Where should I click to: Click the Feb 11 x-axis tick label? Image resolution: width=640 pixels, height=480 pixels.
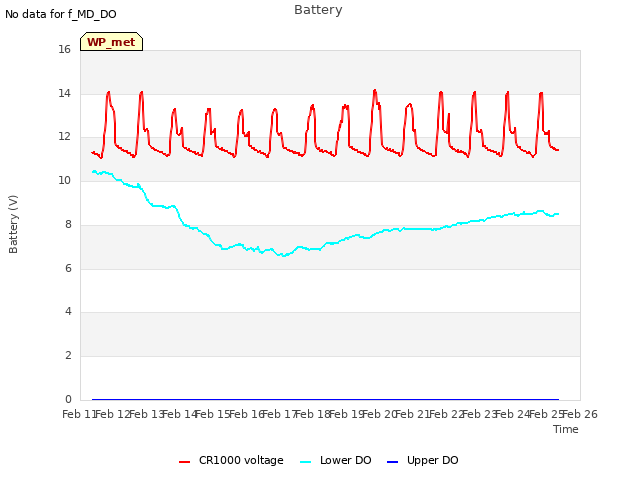pos(78,414)
